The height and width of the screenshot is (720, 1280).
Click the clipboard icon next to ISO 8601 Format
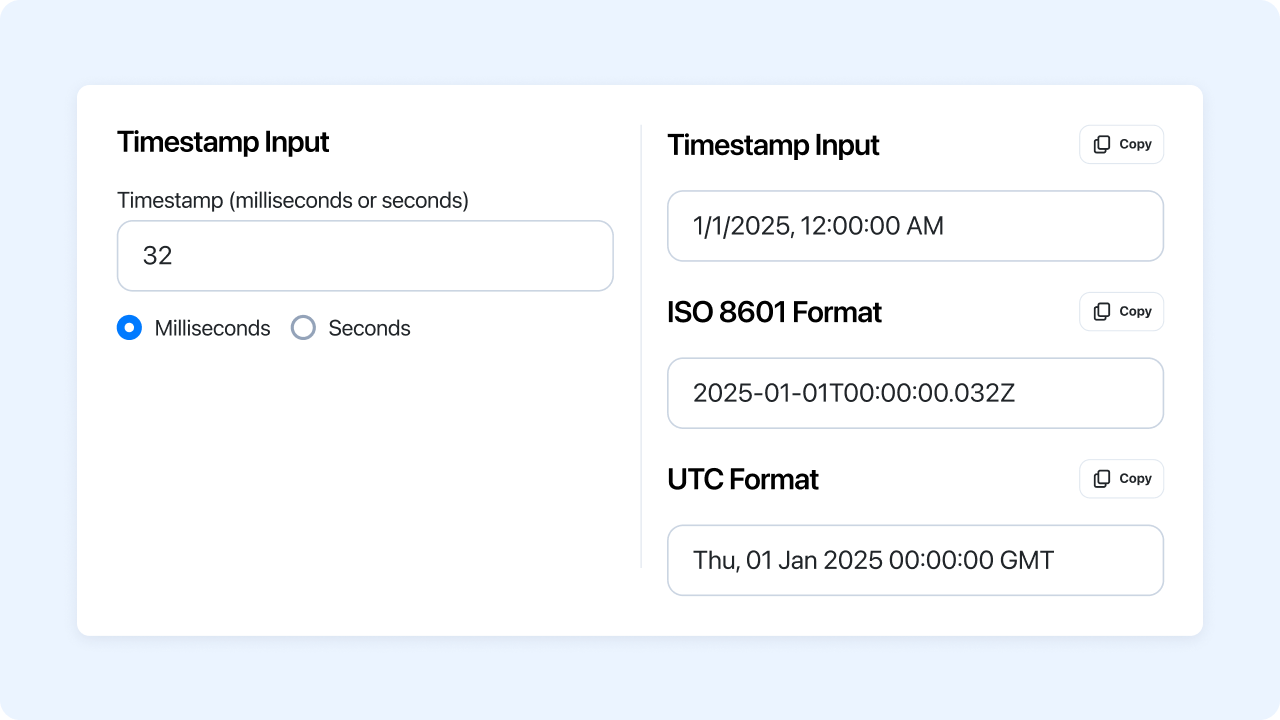1102,312
